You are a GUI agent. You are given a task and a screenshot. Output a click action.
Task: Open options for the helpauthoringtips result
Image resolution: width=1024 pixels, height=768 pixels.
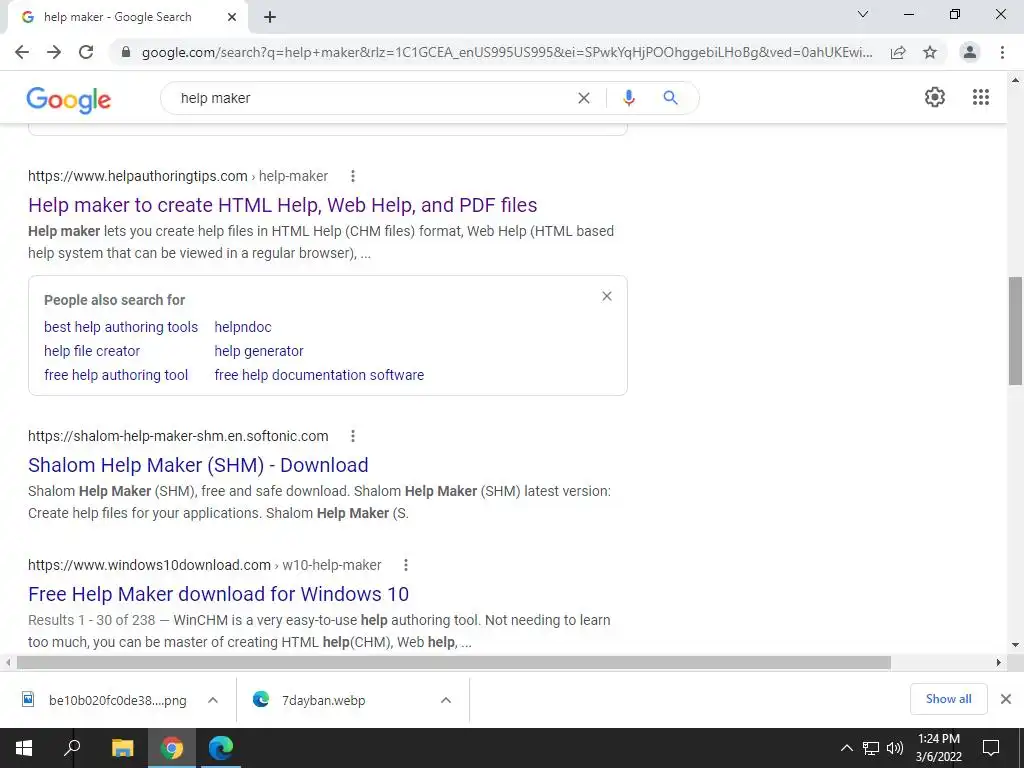(353, 176)
